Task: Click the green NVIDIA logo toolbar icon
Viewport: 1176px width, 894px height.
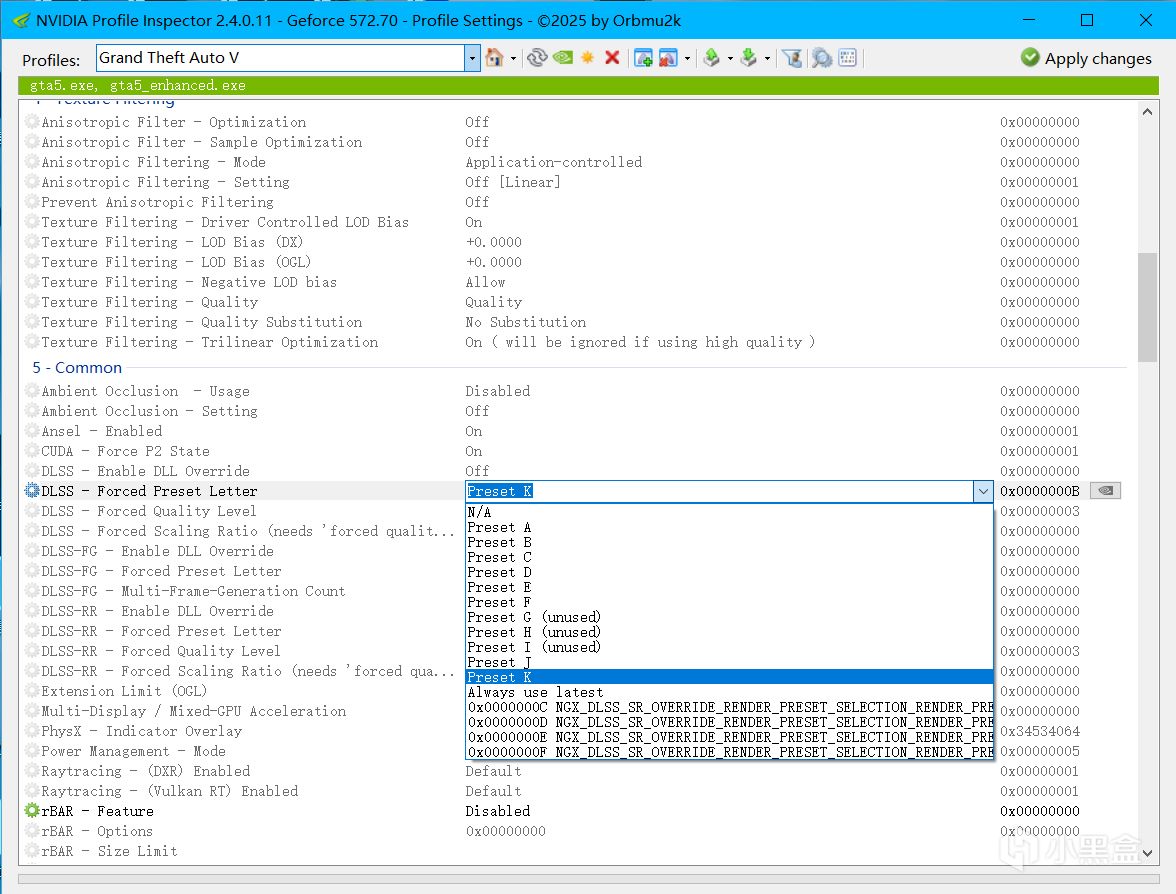Action: pyautogui.click(x=563, y=59)
